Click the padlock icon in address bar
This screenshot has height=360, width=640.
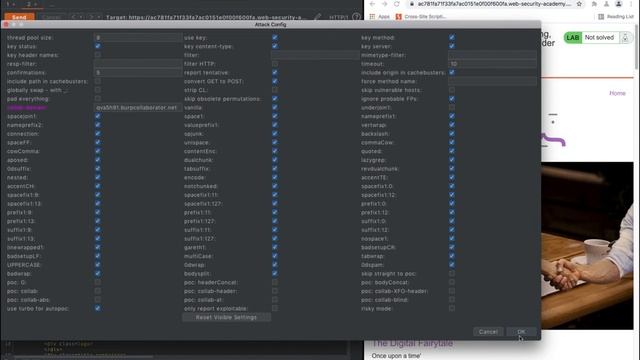coord(411,4)
